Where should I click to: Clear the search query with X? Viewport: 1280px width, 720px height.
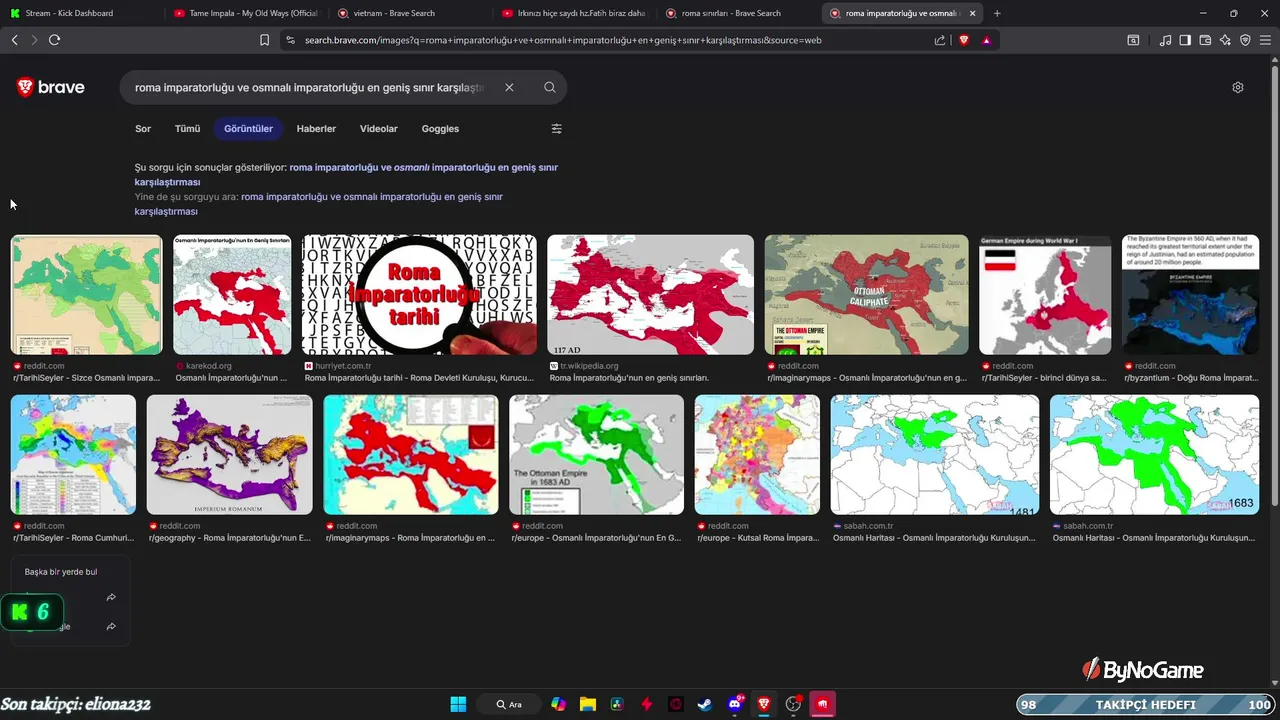coord(509,87)
